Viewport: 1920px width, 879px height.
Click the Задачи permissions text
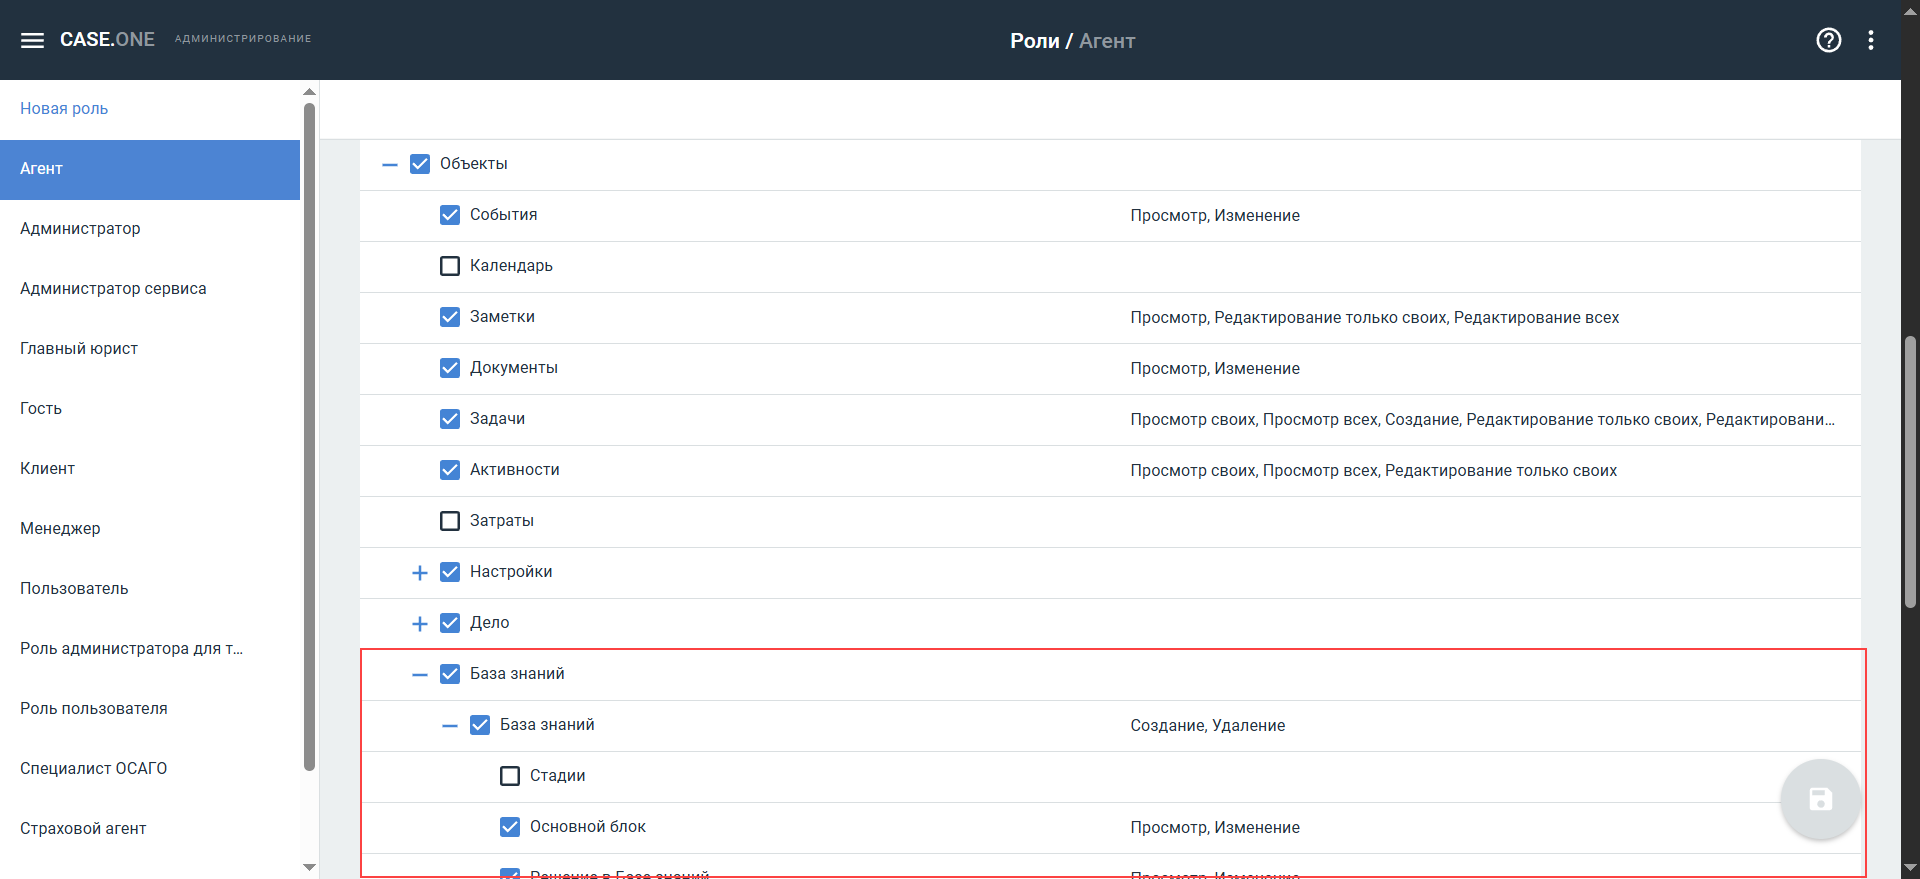[1482, 420]
